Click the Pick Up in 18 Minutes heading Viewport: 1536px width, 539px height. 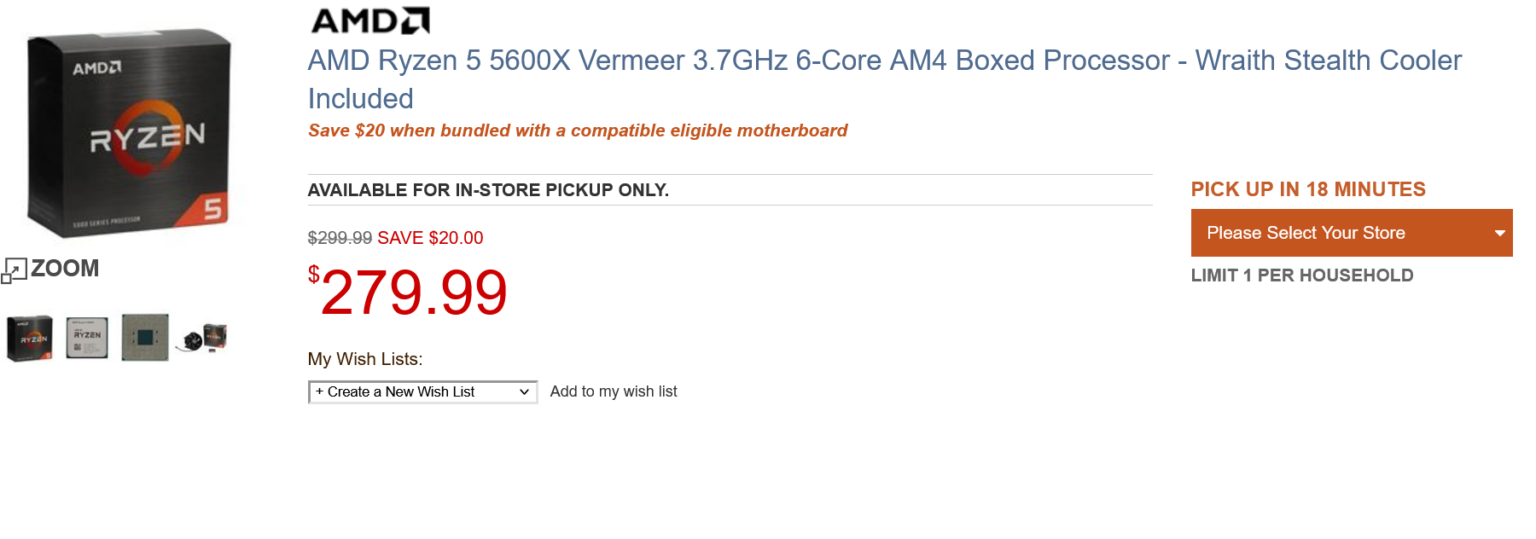[x=1308, y=189]
